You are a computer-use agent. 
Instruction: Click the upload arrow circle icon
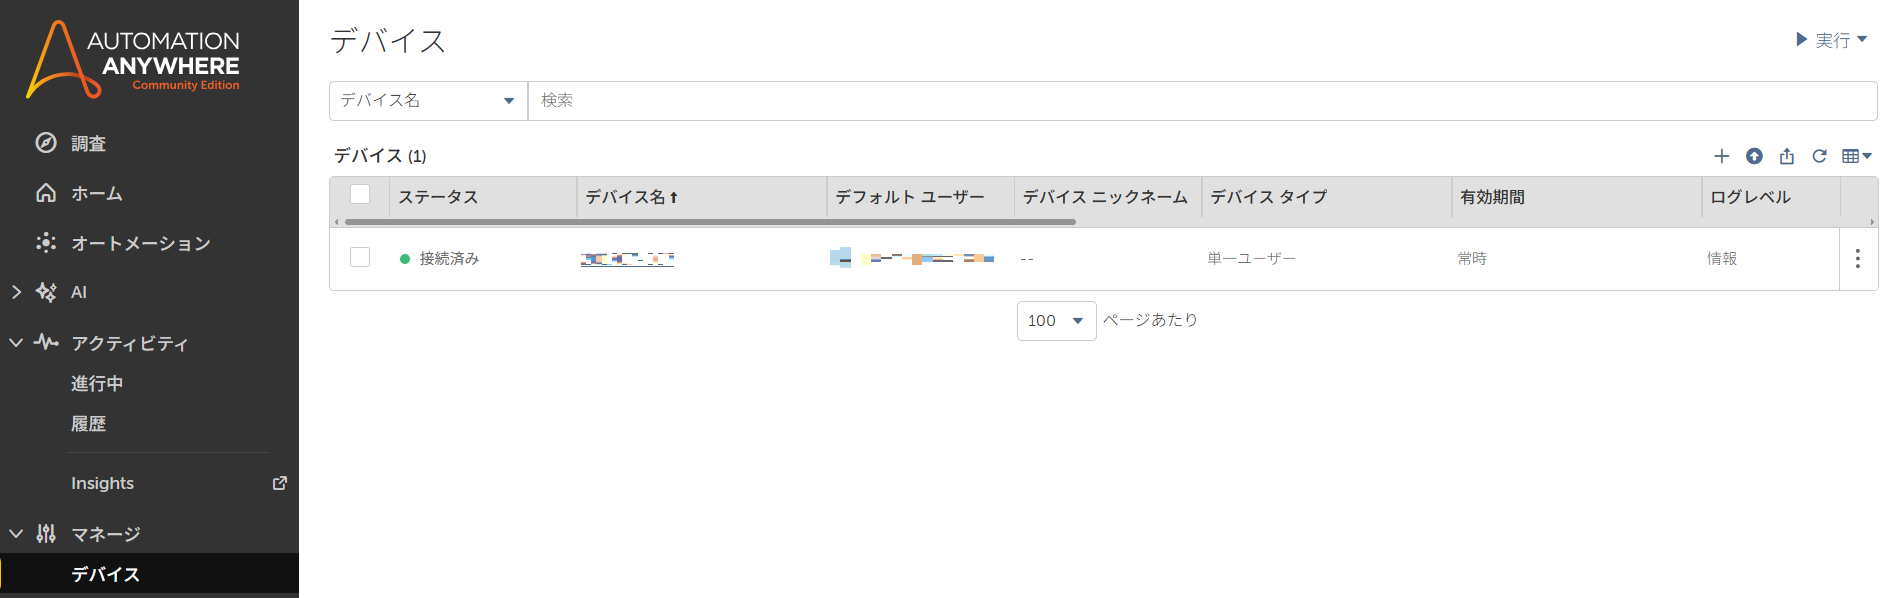[x=1754, y=156]
